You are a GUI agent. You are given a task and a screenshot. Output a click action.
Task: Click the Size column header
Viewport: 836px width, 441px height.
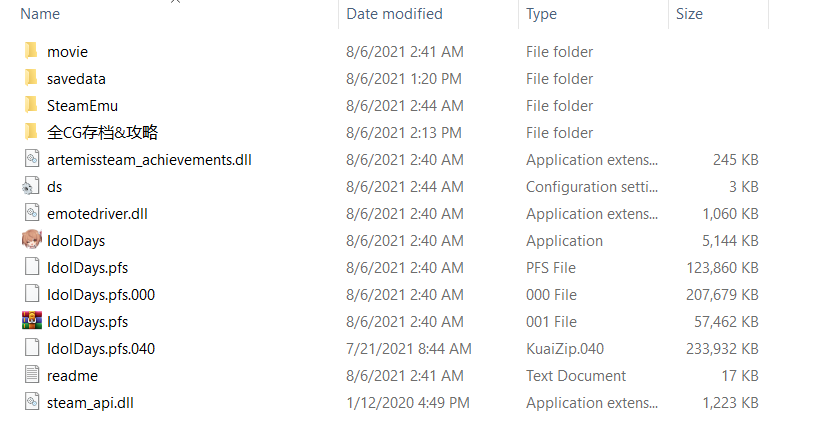(x=689, y=14)
